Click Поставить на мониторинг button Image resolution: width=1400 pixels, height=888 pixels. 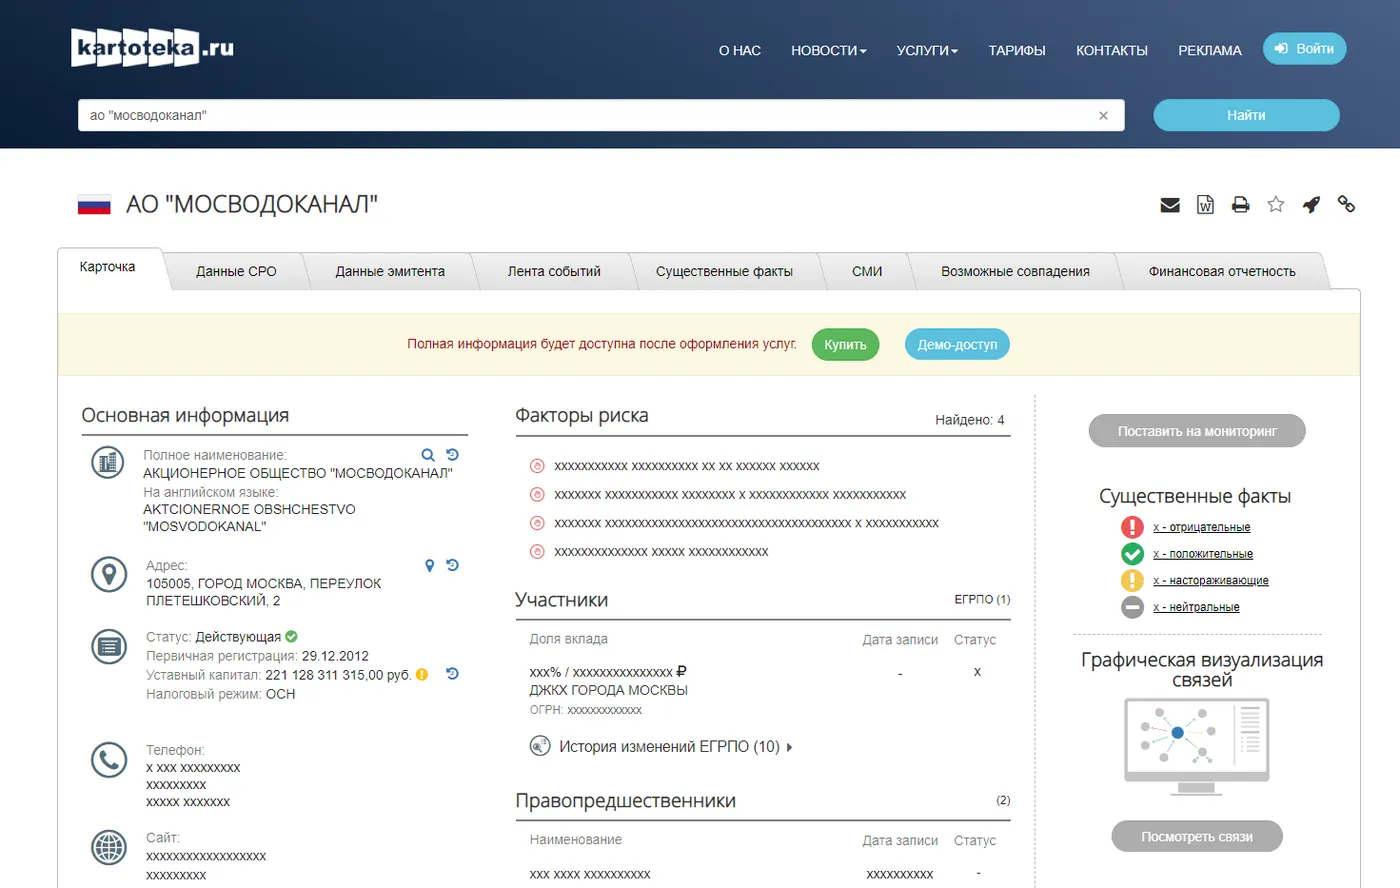tap(1197, 431)
